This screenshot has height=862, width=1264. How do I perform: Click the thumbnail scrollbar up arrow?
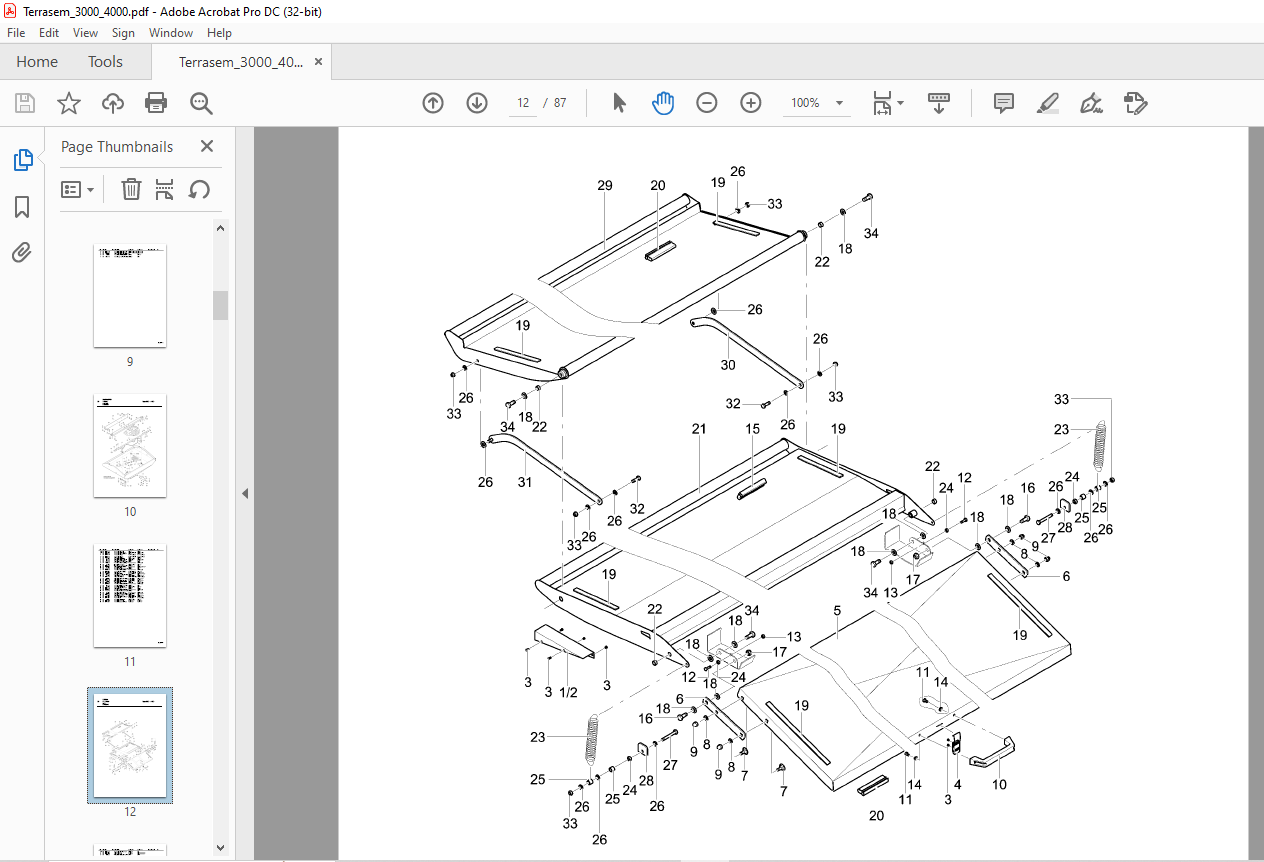click(220, 228)
